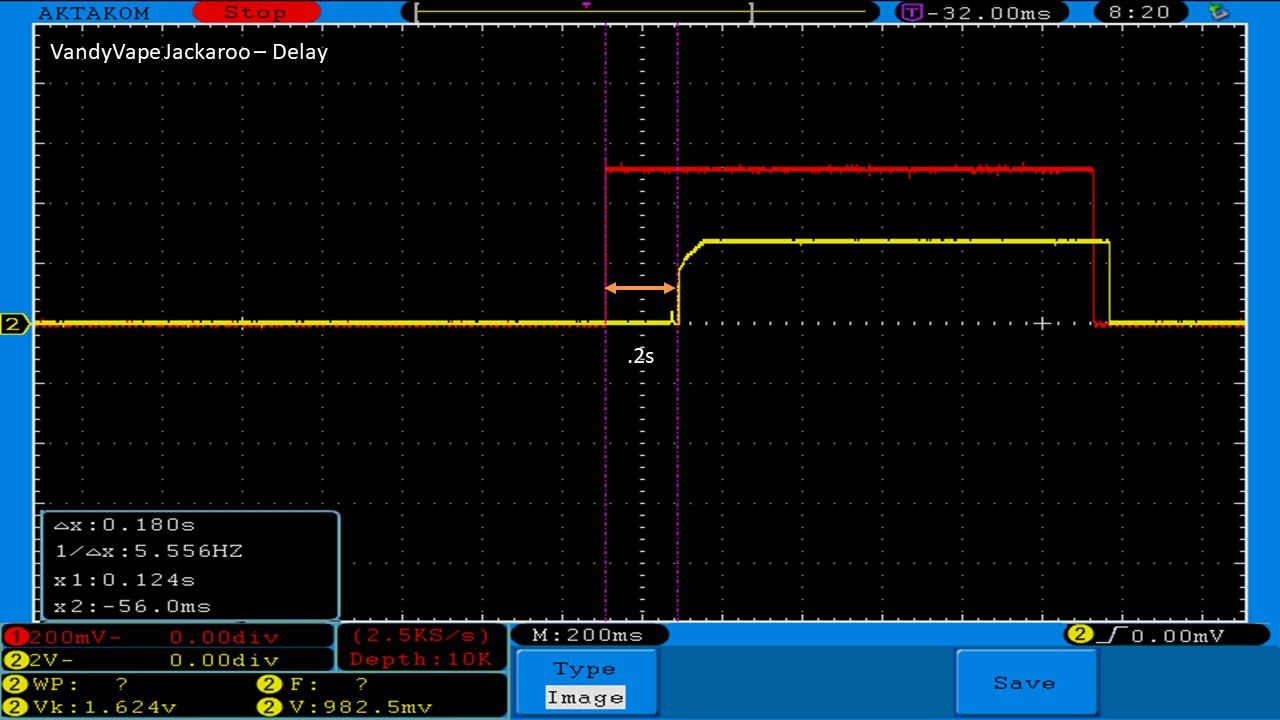Click the channel 2 ground marker on left edge
Image resolution: width=1280 pixels, height=720 pixels.
pyautogui.click(x=15, y=324)
